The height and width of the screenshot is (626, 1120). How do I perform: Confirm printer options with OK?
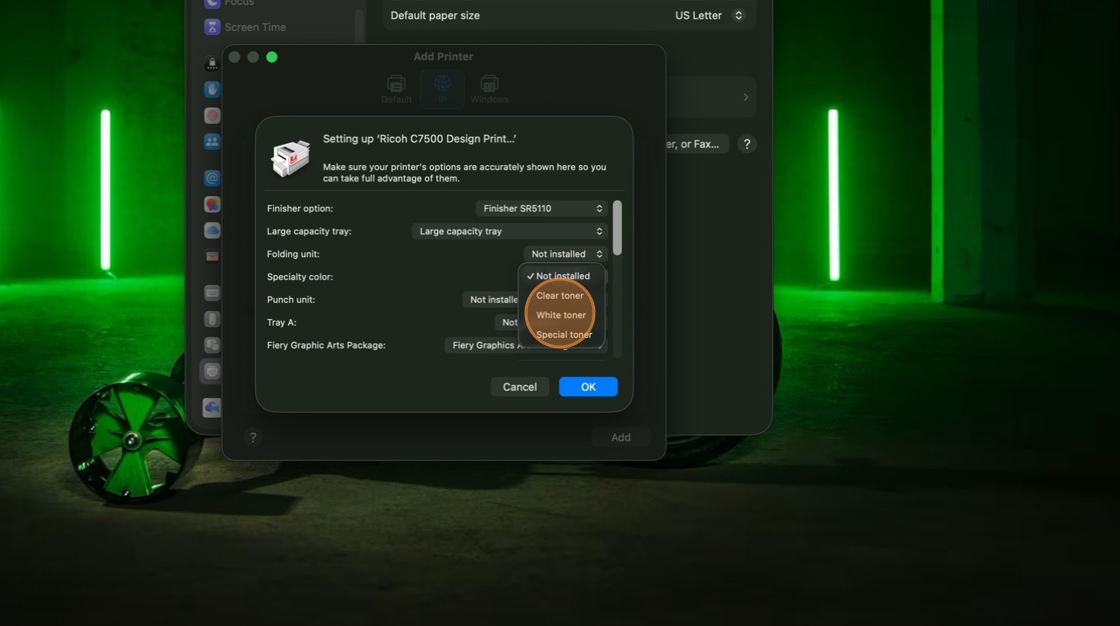tap(588, 387)
